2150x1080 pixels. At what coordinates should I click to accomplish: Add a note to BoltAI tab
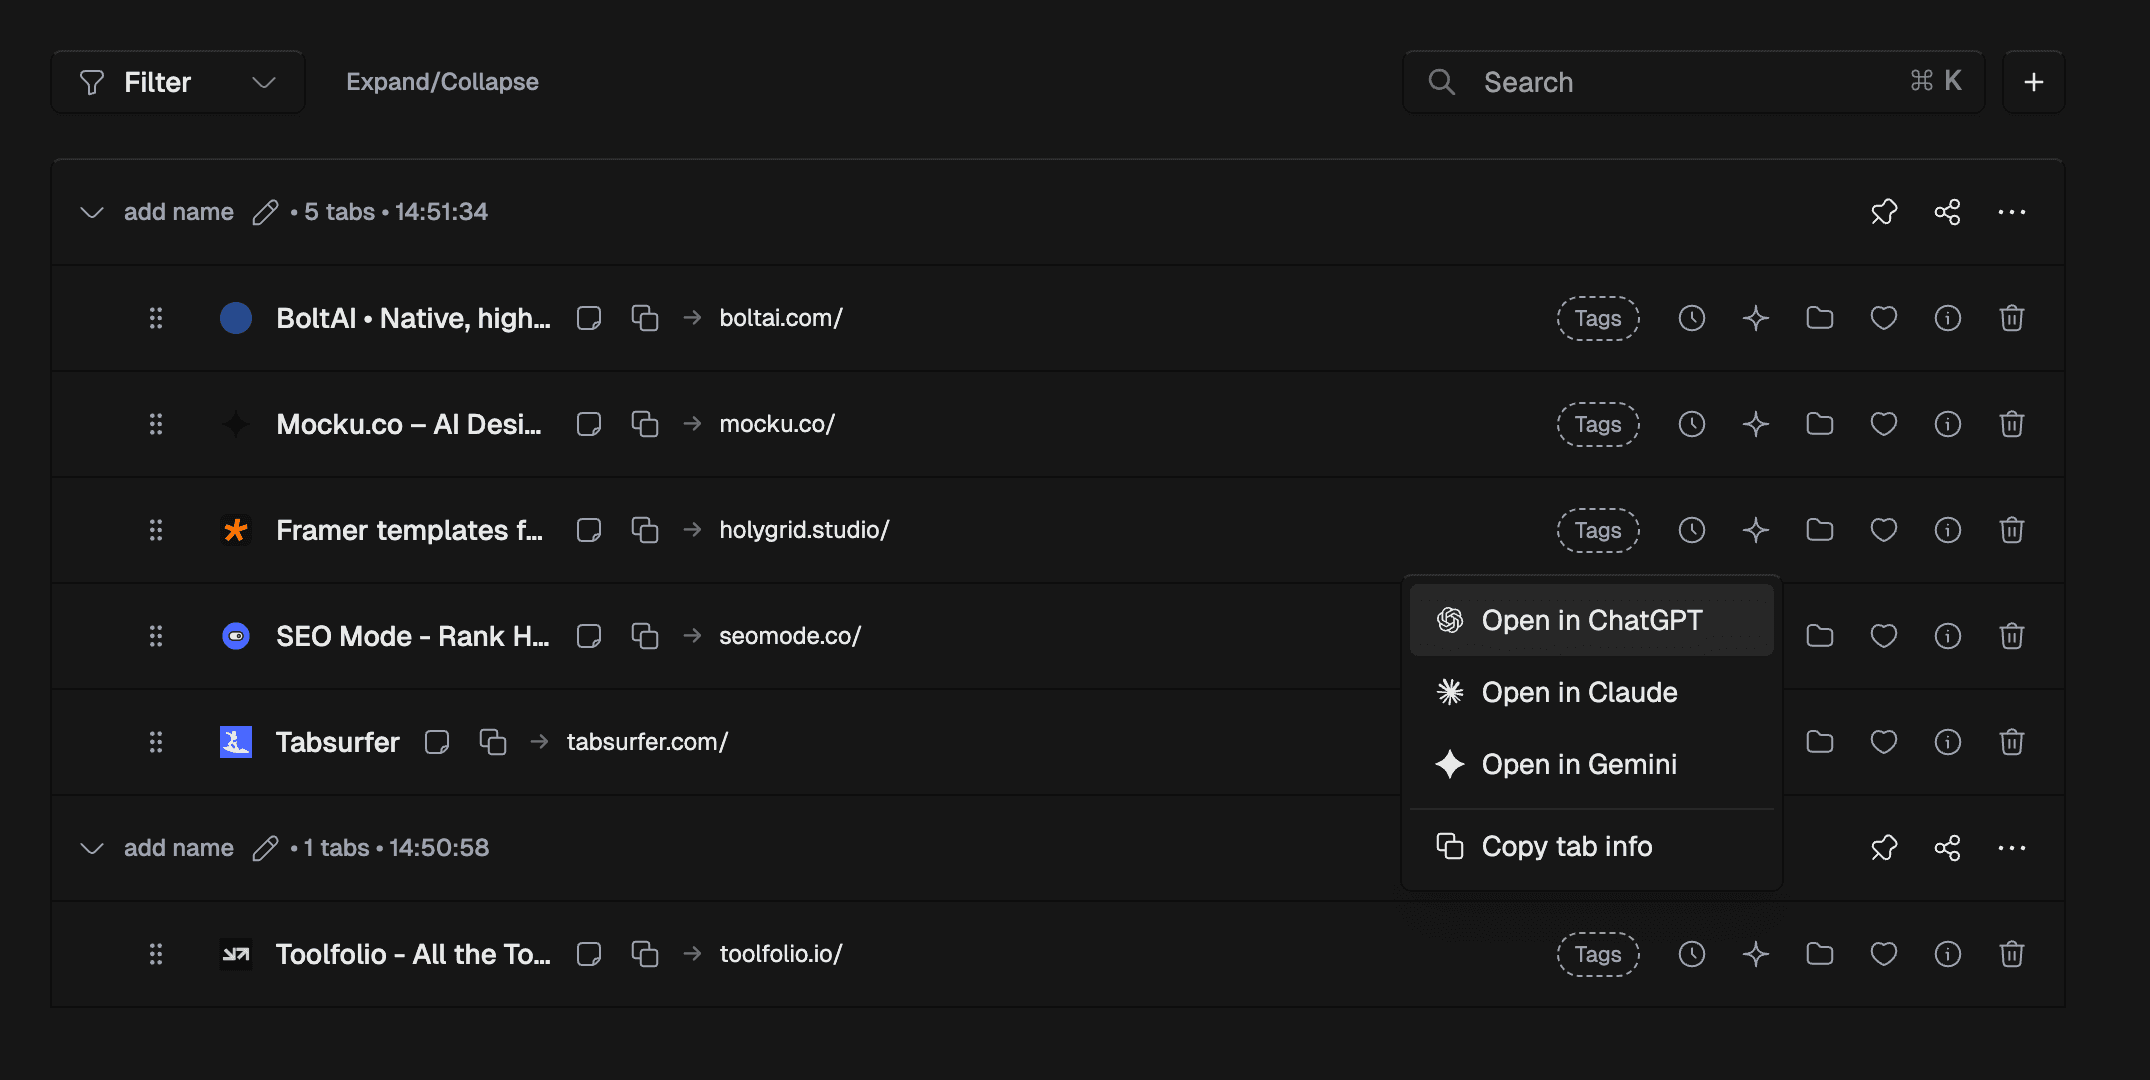tap(589, 318)
